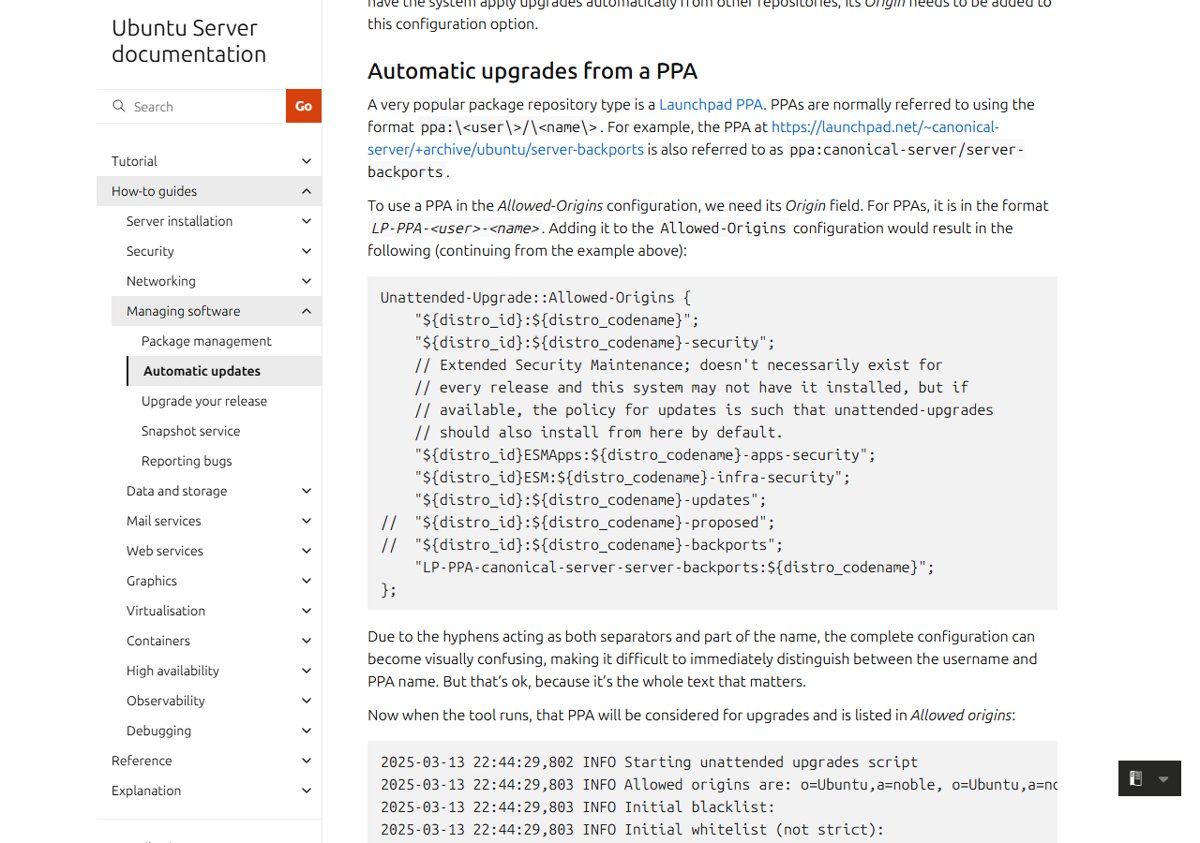Expand the Explanation section chevron
This screenshot has width=1200, height=843.
[306, 791]
